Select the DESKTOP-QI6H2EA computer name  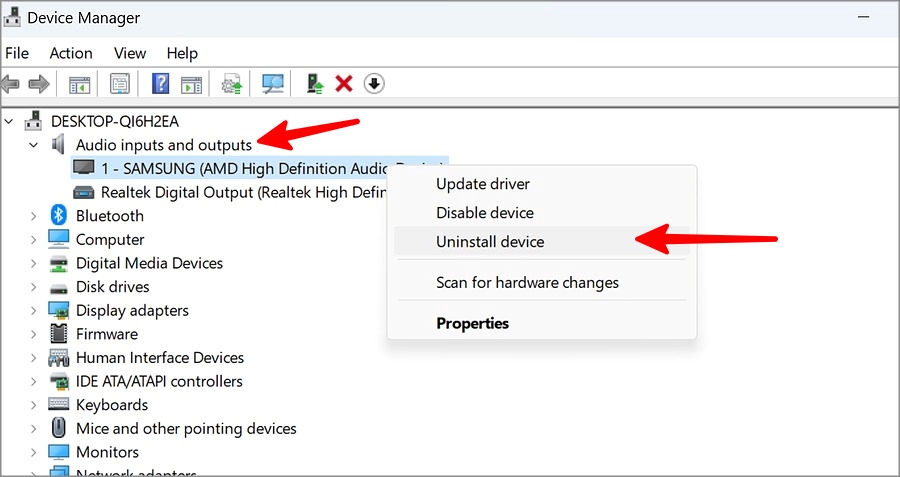click(x=115, y=121)
